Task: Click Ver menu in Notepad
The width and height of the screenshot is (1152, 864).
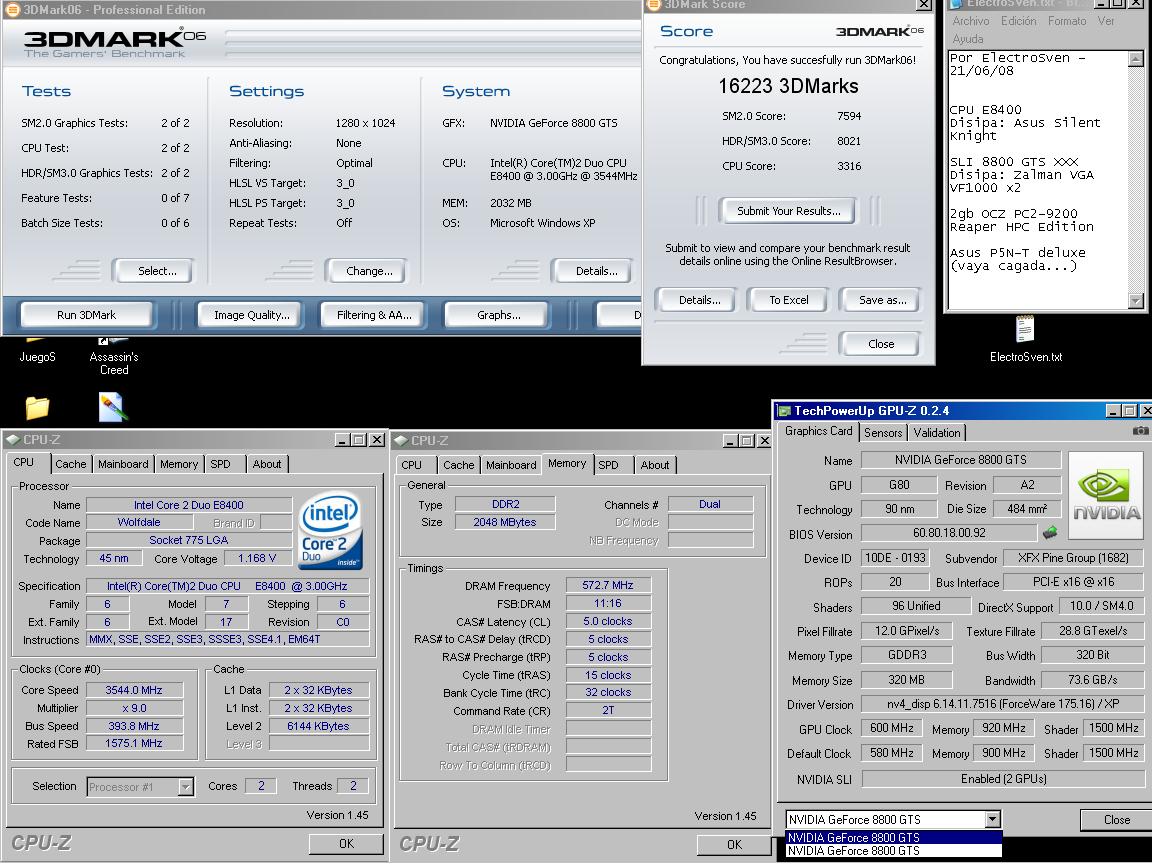Action: 1106,21
